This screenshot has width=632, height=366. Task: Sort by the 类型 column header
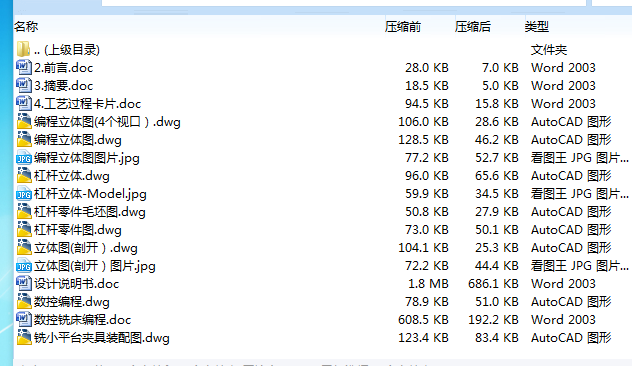(x=536, y=27)
